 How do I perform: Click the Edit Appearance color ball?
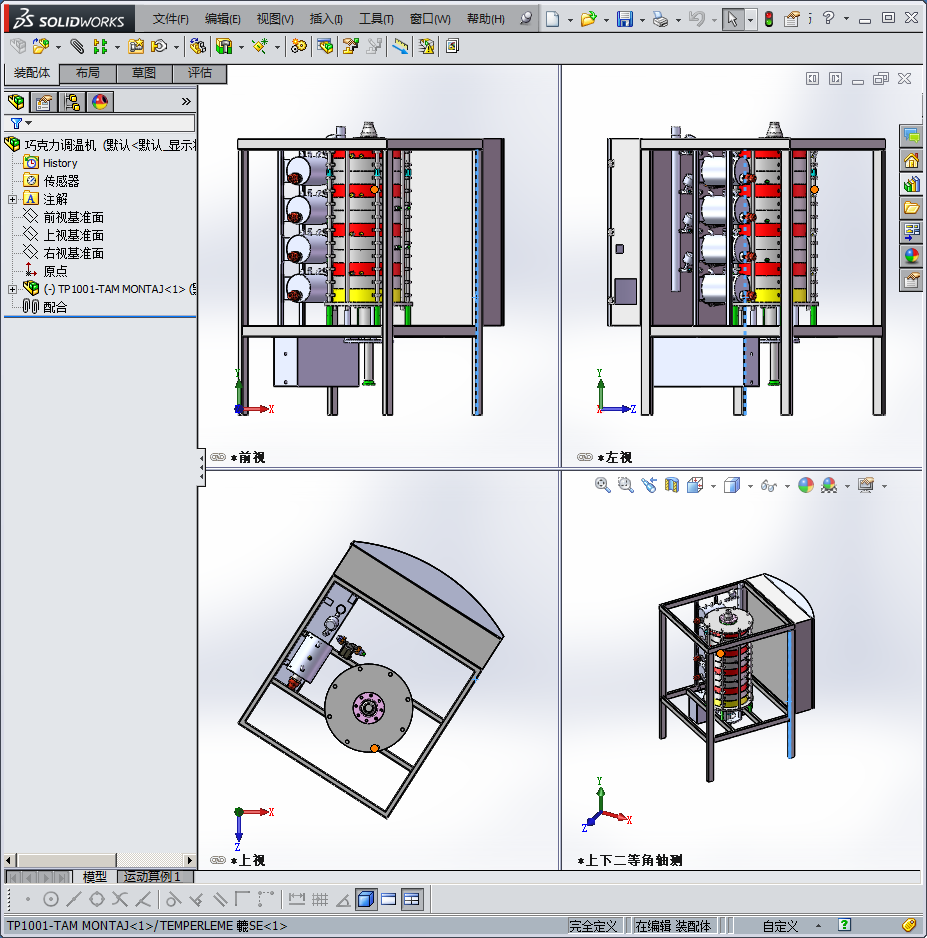pos(806,485)
